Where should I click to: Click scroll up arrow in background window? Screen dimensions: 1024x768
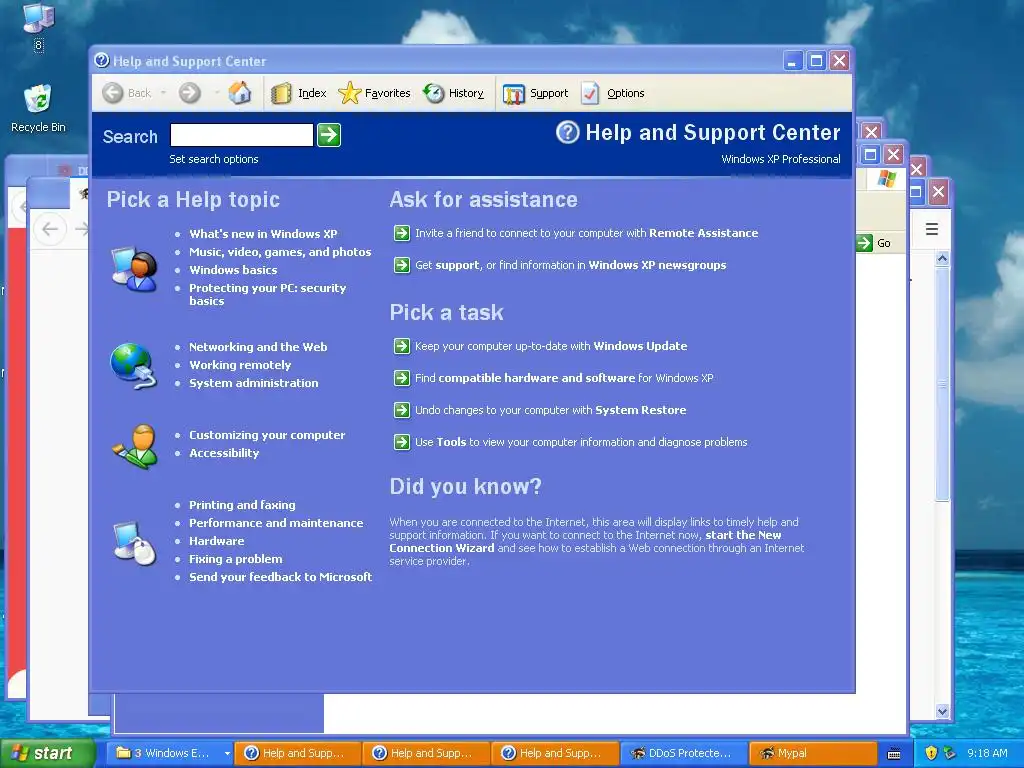[942, 259]
